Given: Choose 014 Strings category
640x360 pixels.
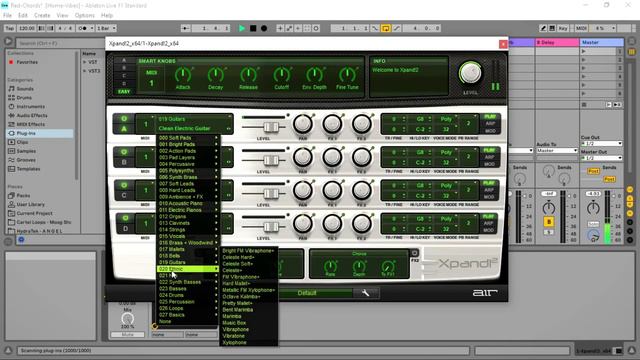Looking at the screenshot, I should (x=188, y=230).
